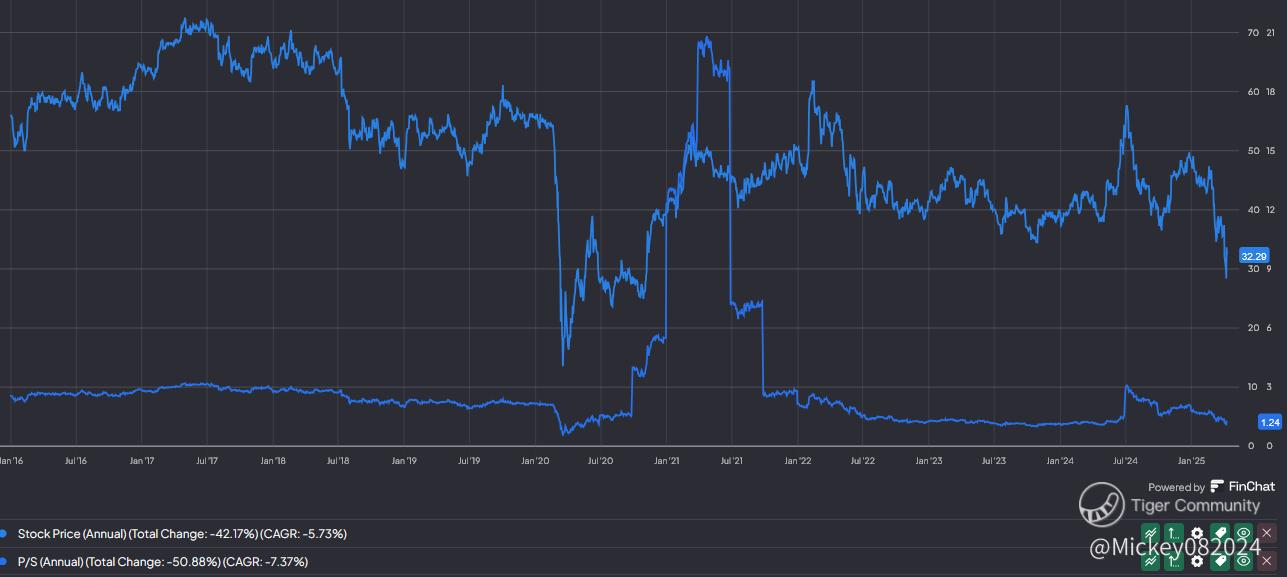
Task: Click the blue dot beside Stock Price
Action: (3, 534)
